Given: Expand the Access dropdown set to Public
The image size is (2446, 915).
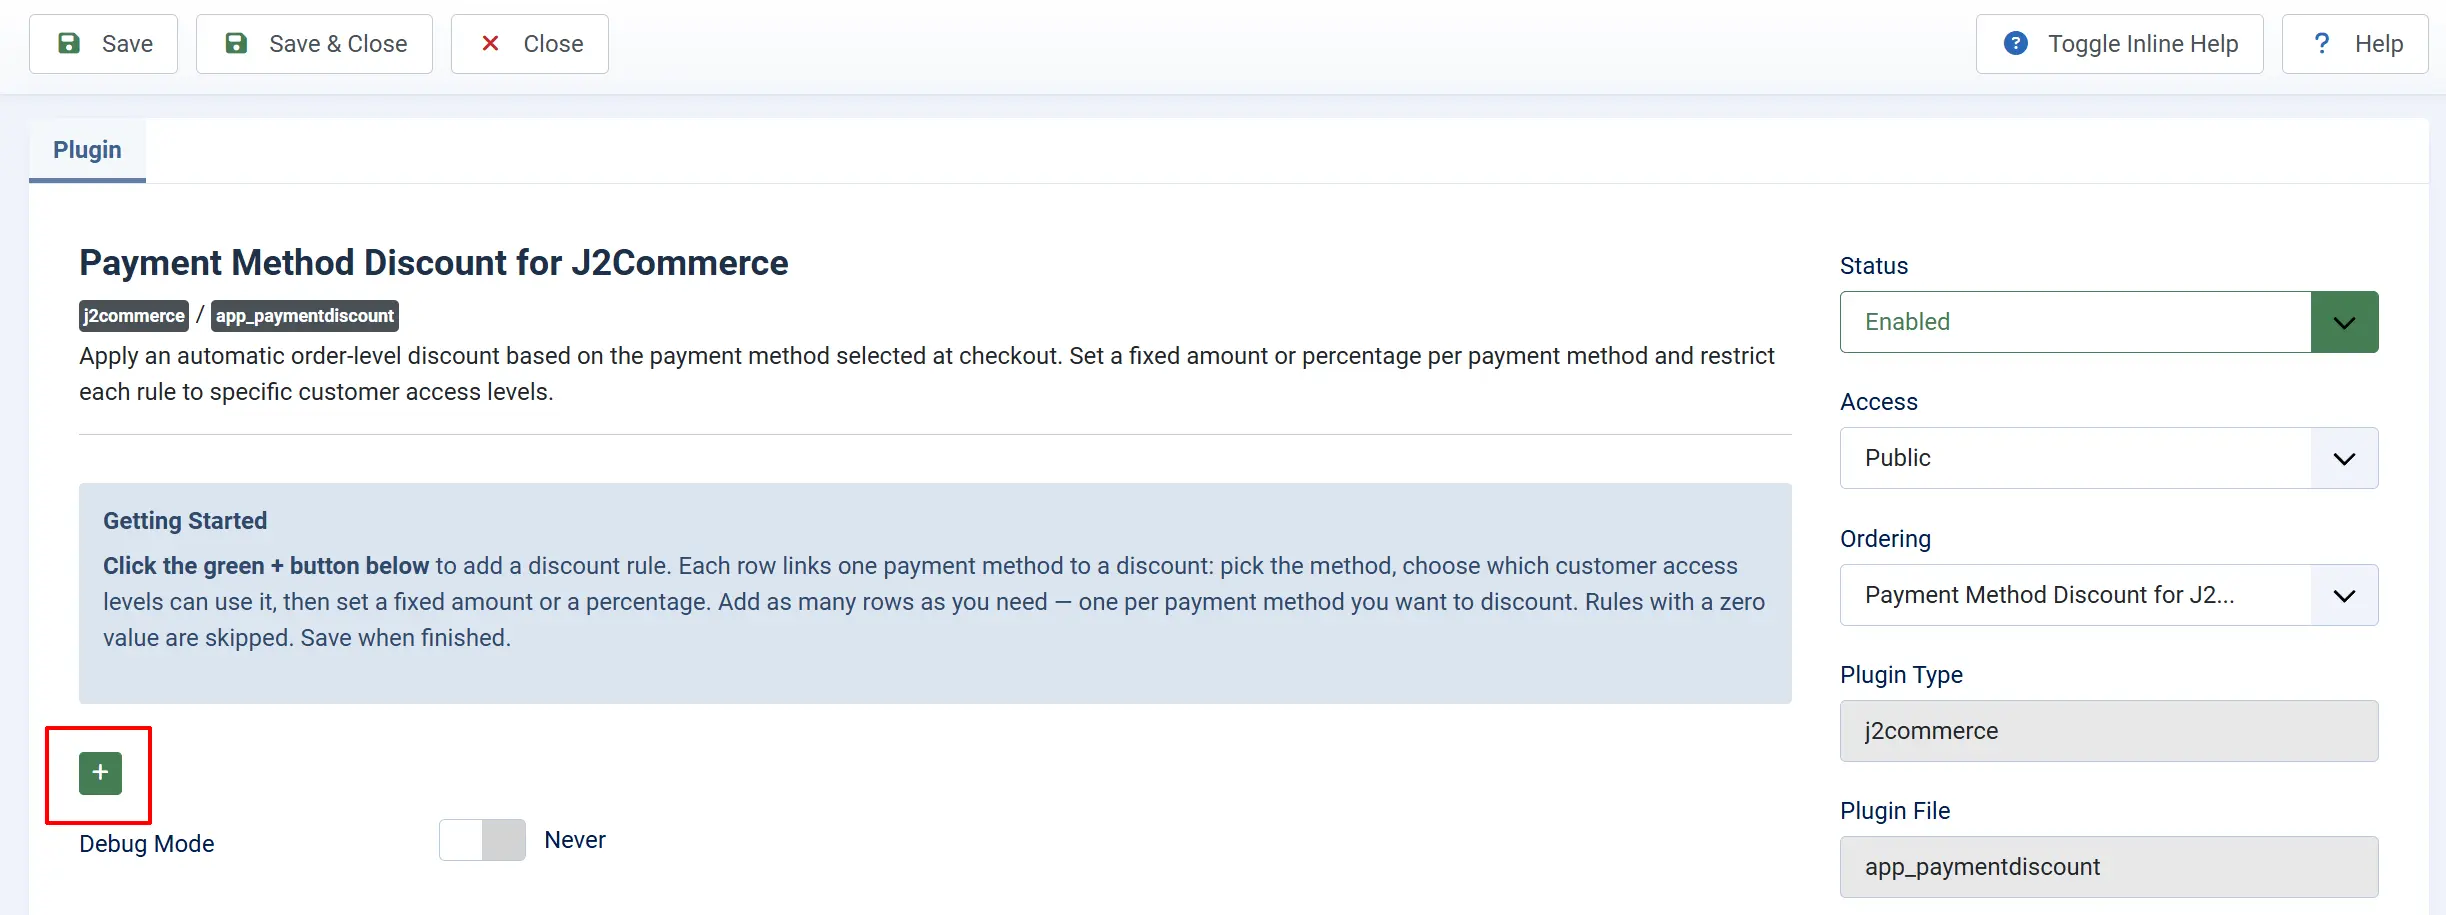Looking at the screenshot, I should pyautogui.click(x=2109, y=458).
